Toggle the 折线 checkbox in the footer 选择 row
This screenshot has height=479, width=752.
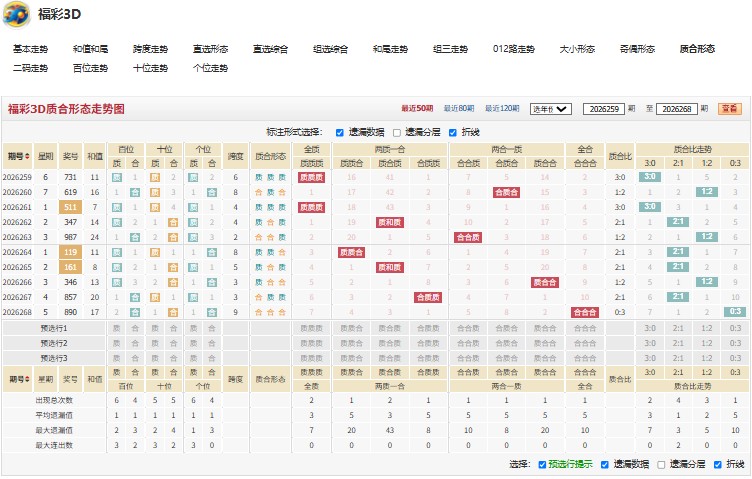(x=717, y=465)
